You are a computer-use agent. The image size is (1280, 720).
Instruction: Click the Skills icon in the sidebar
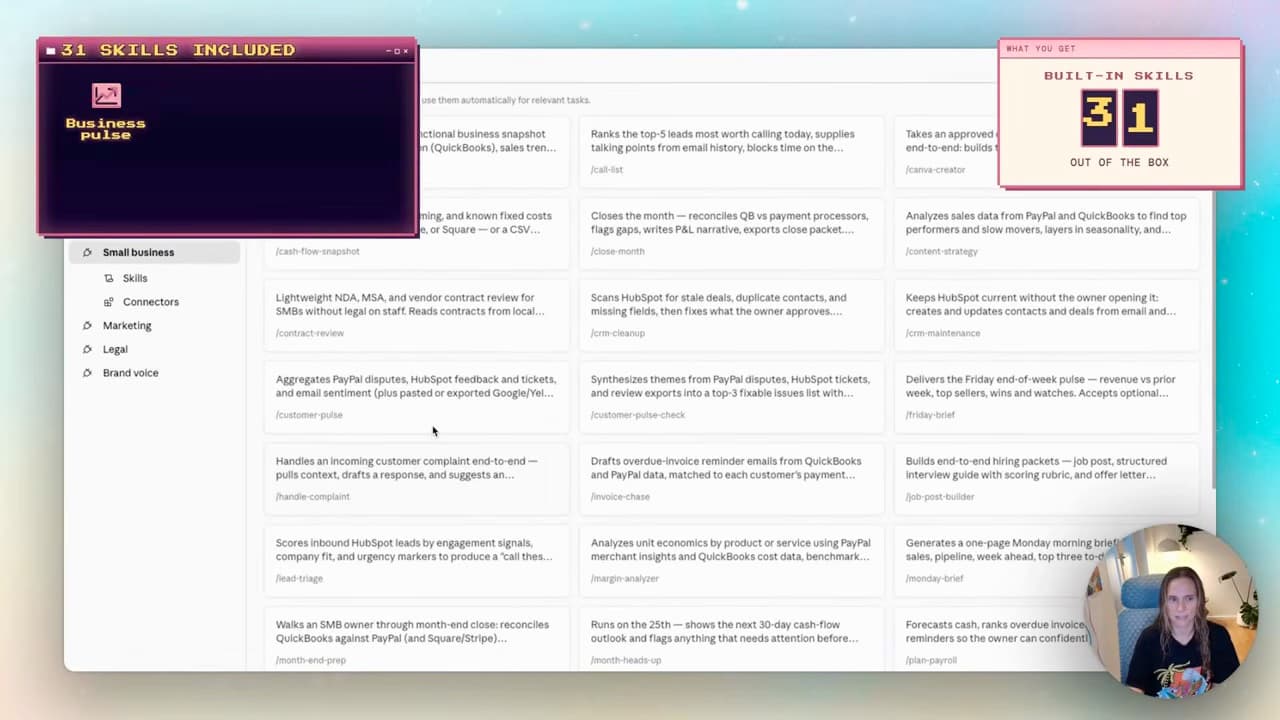(x=109, y=278)
